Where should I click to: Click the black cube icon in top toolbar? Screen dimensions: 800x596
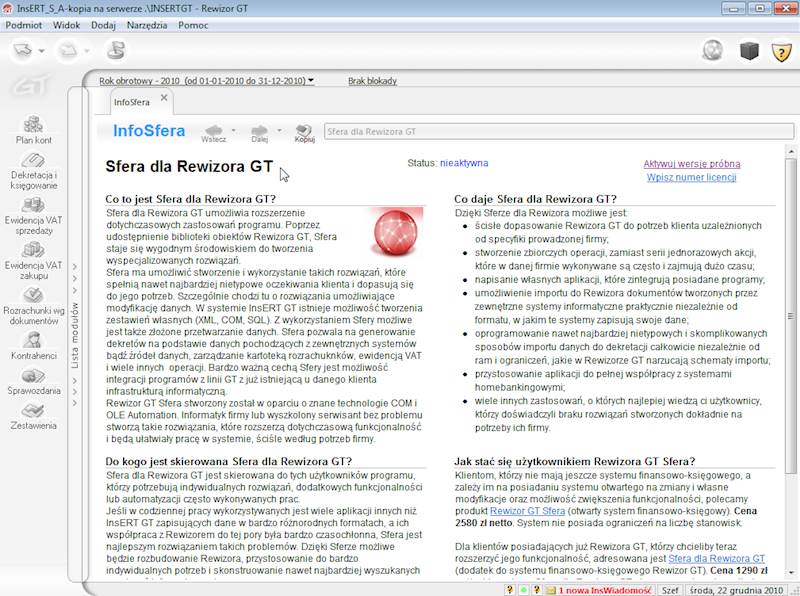(749, 50)
